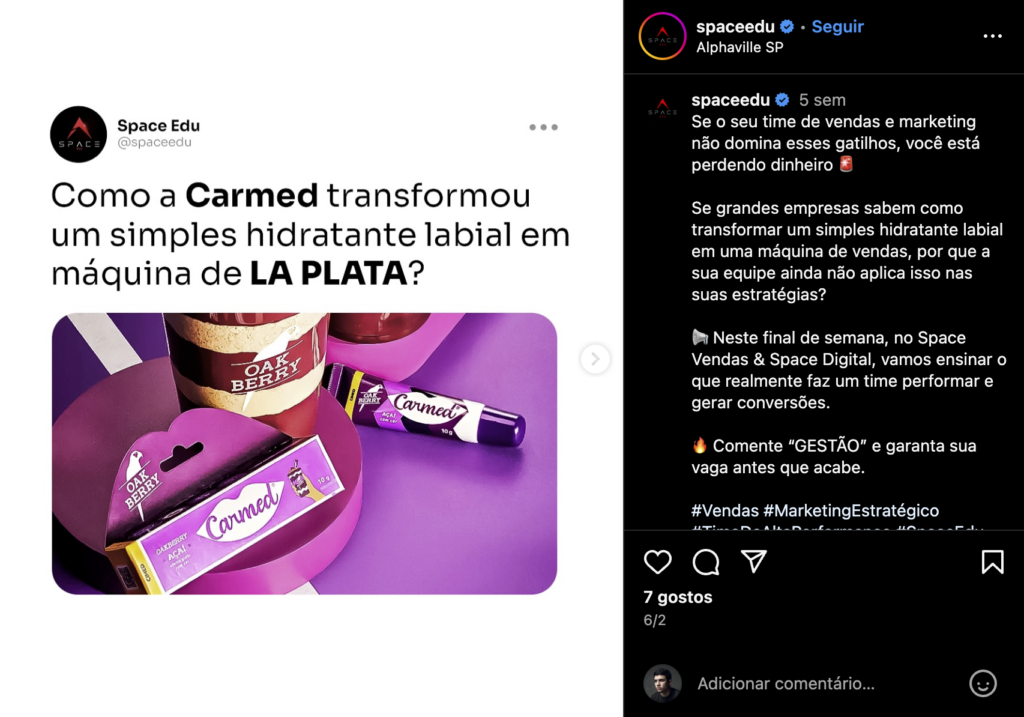Click the Carmed product image

coord(304,454)
